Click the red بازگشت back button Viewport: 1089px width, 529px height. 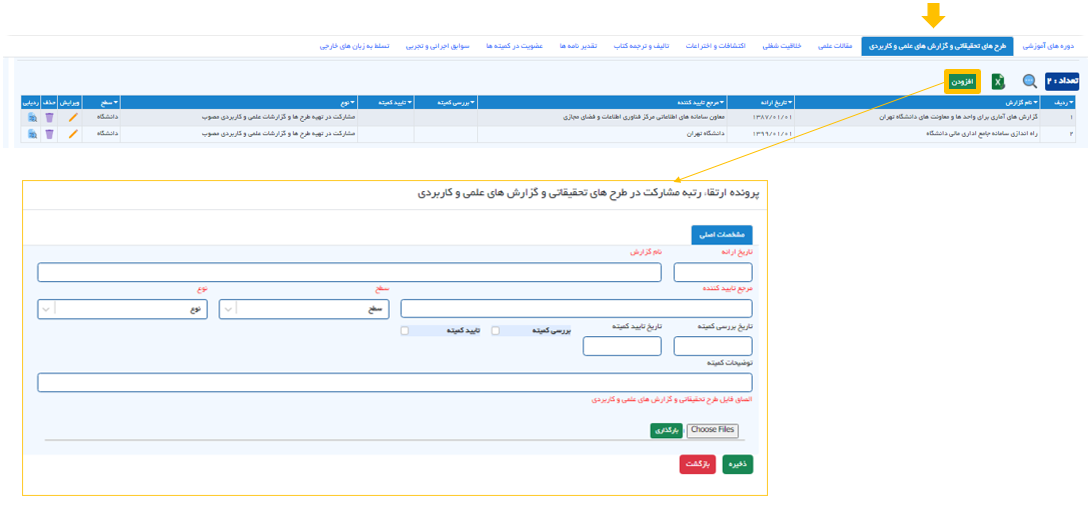coord(697,464)
